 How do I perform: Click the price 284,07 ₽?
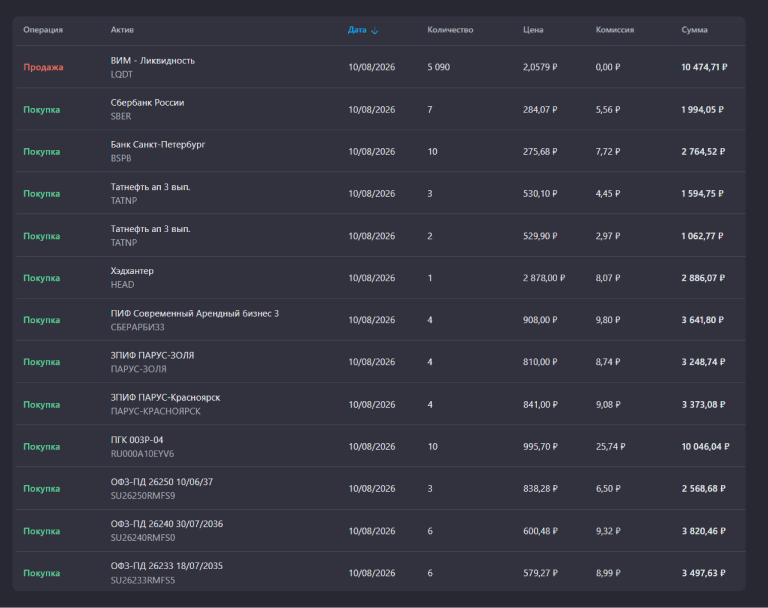pyautogui.click(x=540, y=110)
